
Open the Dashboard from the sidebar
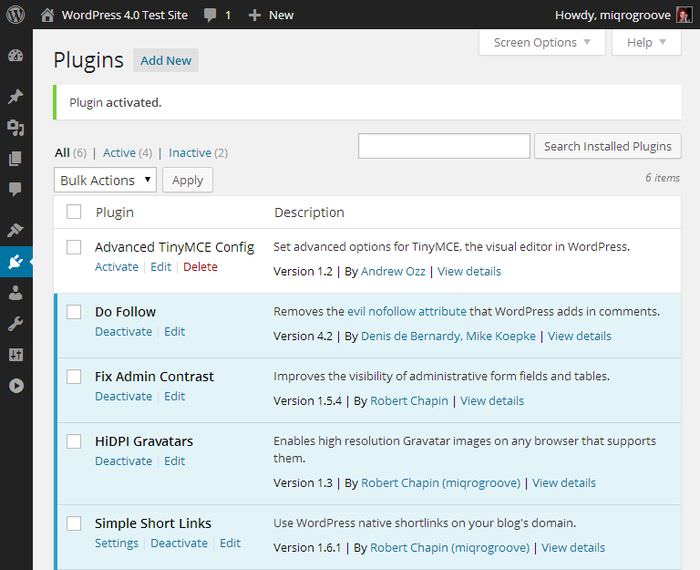tap(16, 56)
